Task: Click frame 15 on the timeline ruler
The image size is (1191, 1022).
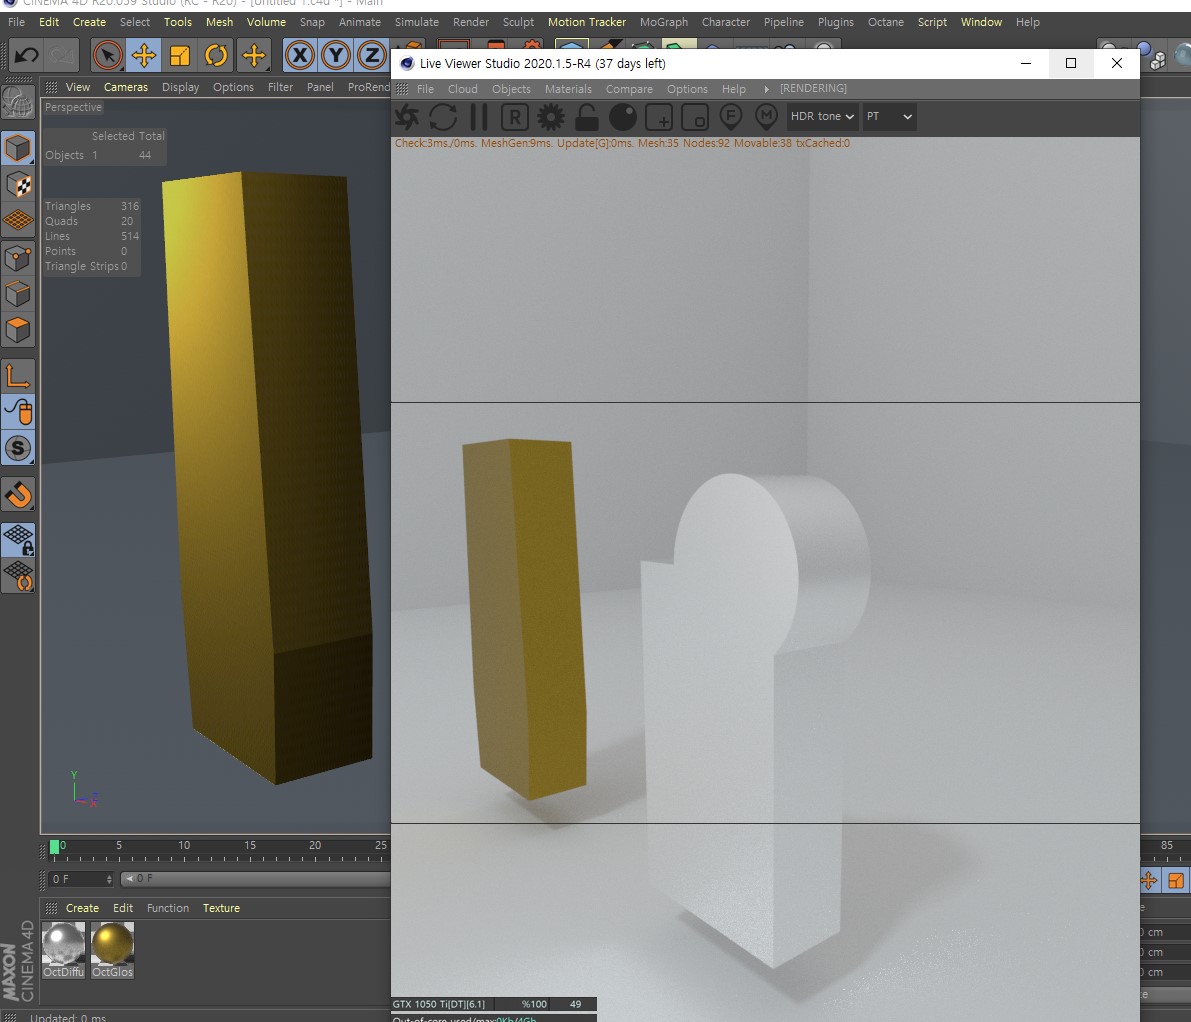Action: [250, 845]
